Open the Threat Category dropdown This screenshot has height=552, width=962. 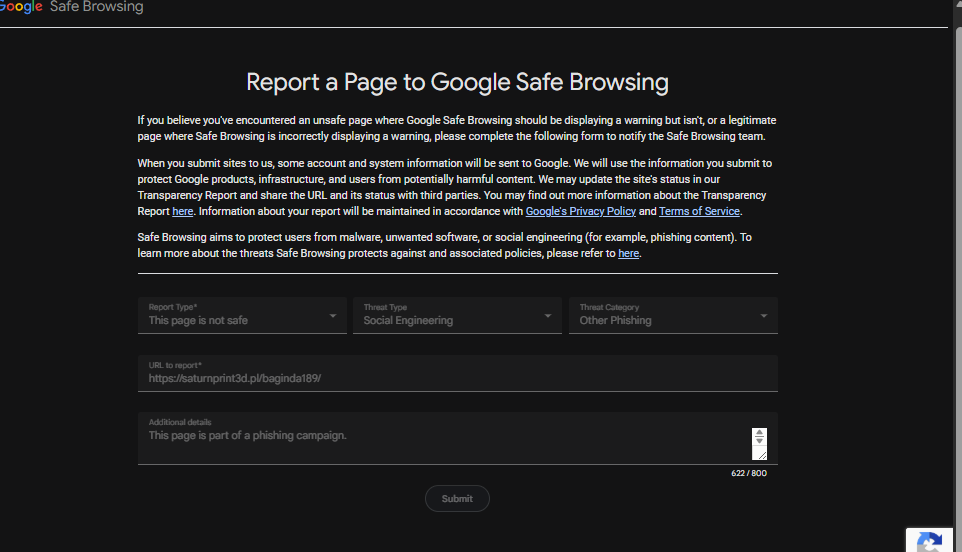[673, 315]
